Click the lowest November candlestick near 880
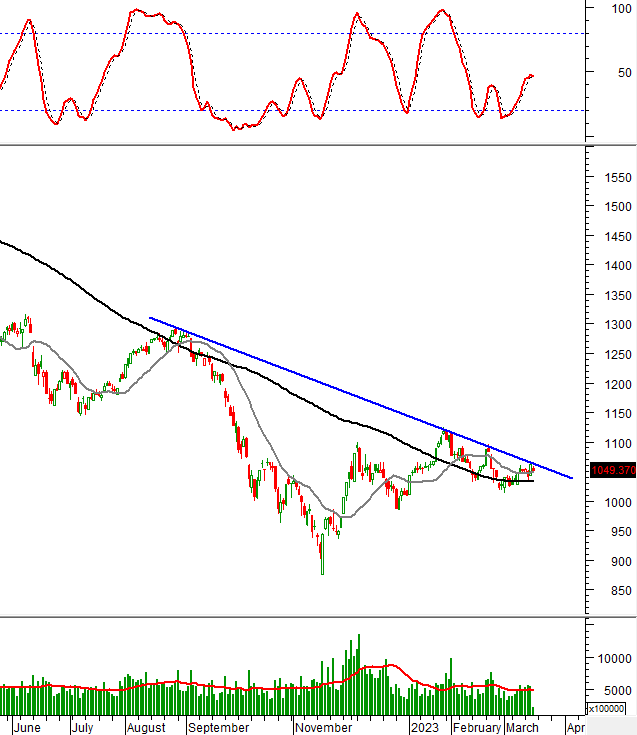This screenshot has height=735, width=637. (322, 553)
